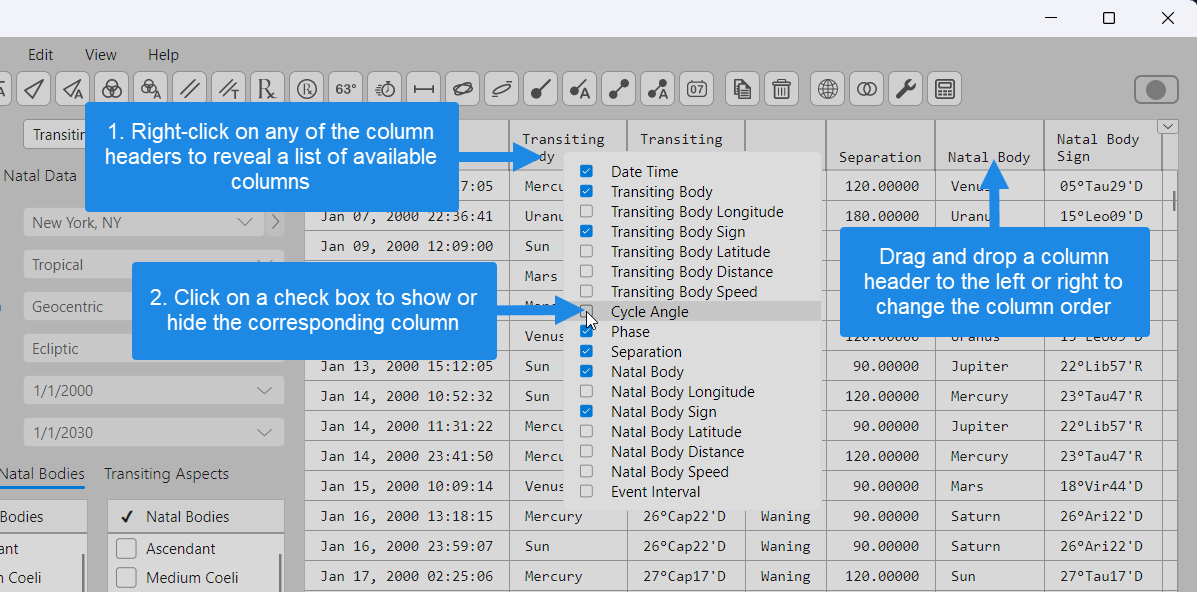Click the flat orbit ring icon
The width and height of the screenshot is (1197, 592).
463,89
